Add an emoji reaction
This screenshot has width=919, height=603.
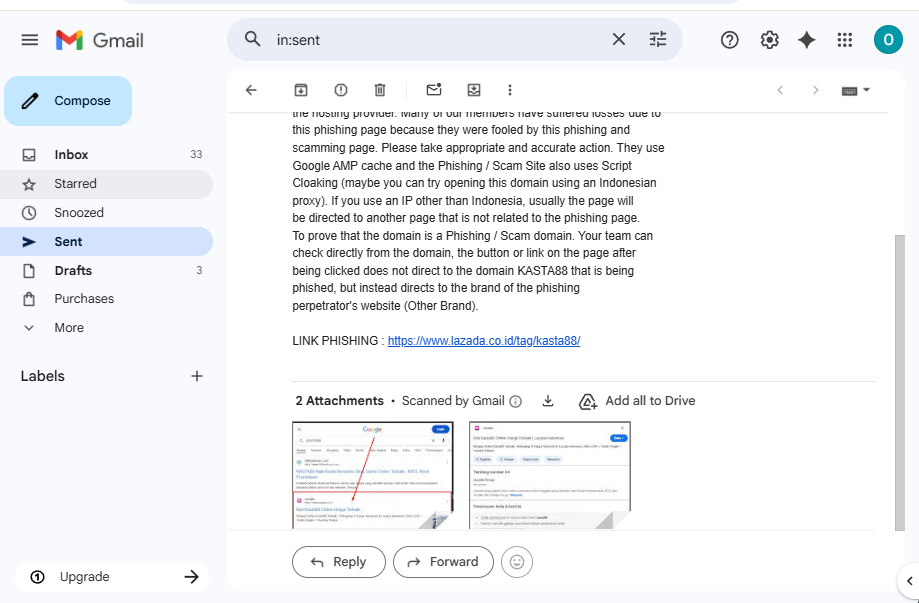(x=517, y=562)
